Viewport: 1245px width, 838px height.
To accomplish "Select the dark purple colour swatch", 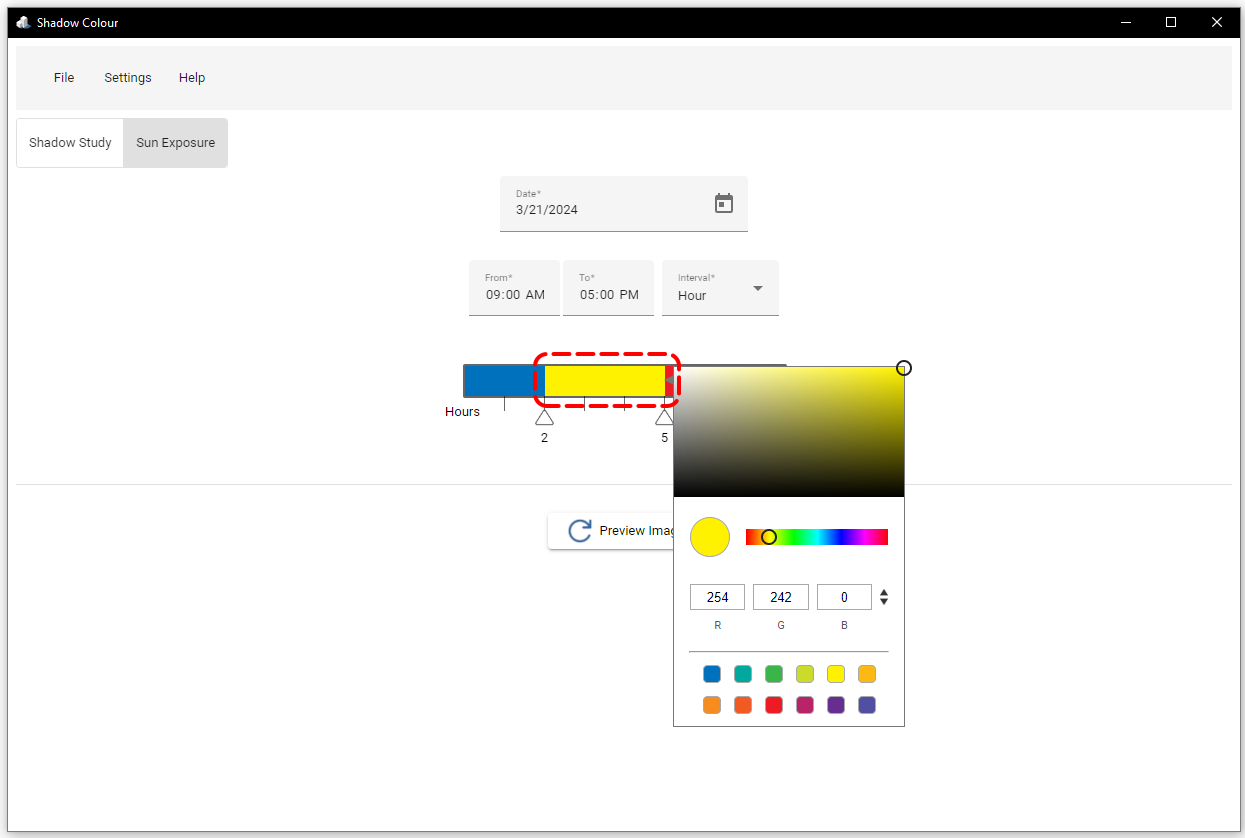I will click(835, 705).
